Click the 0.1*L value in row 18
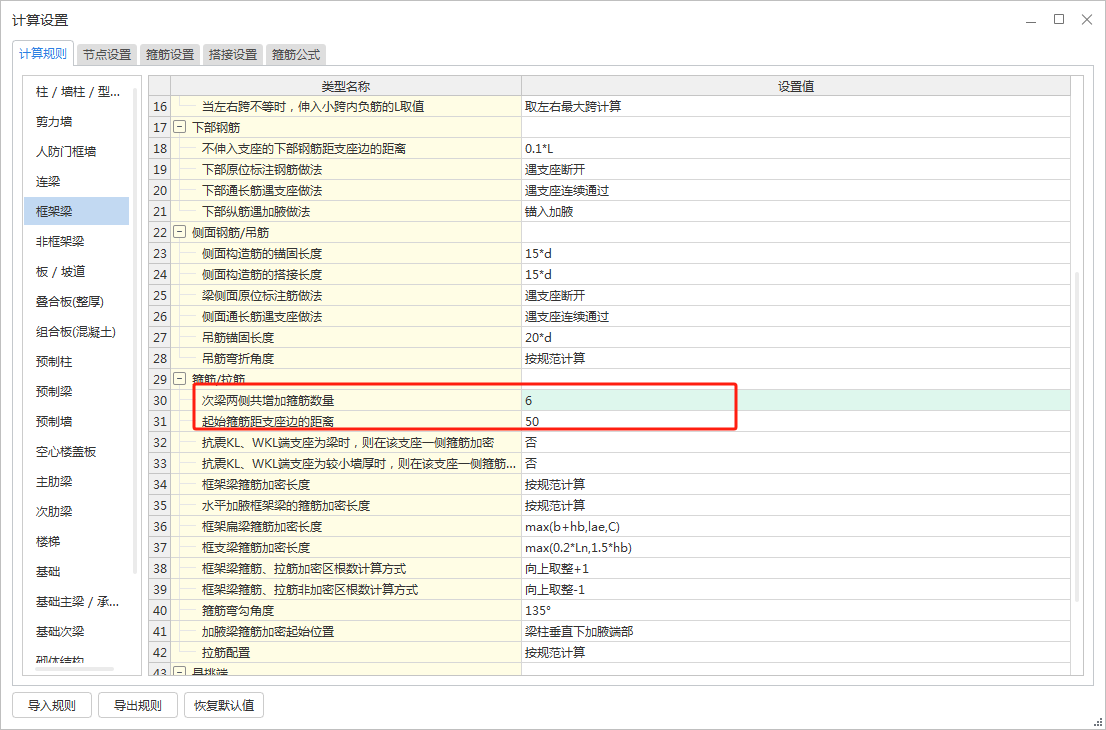1106x730 pixels. click(796, 149)
